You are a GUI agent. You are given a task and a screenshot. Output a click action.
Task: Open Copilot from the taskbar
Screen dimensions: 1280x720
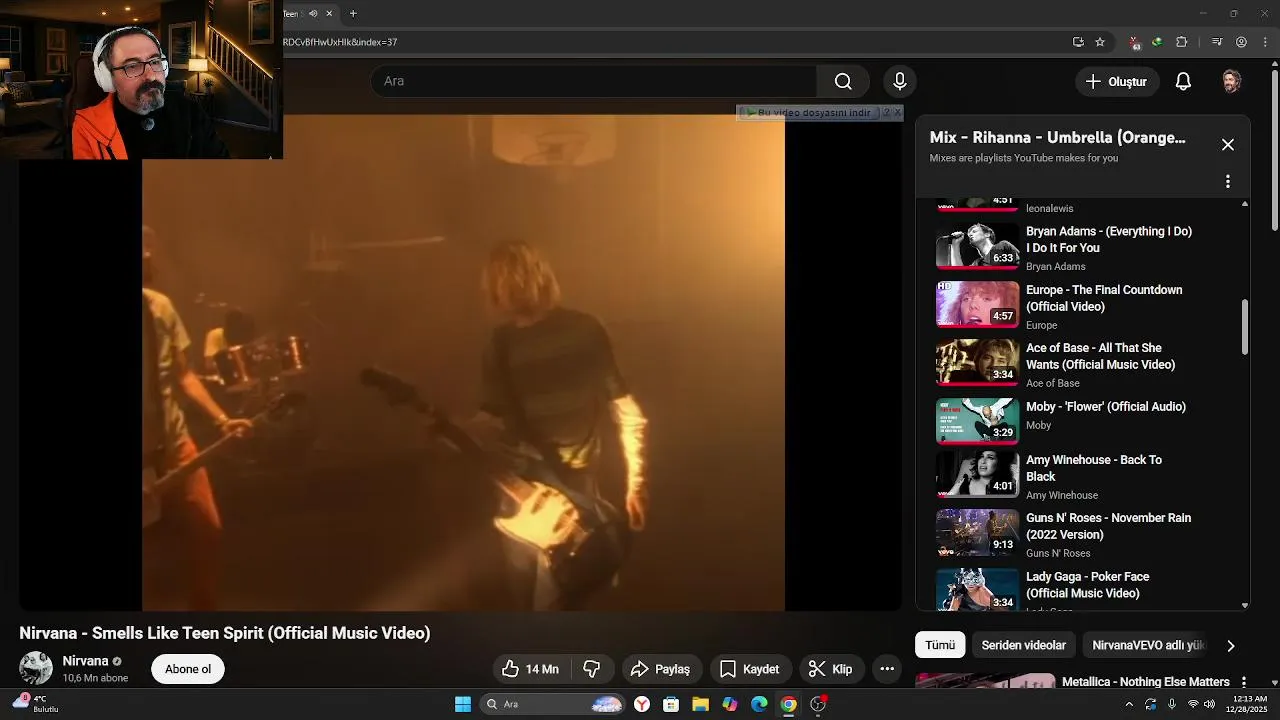click(730, 704)
